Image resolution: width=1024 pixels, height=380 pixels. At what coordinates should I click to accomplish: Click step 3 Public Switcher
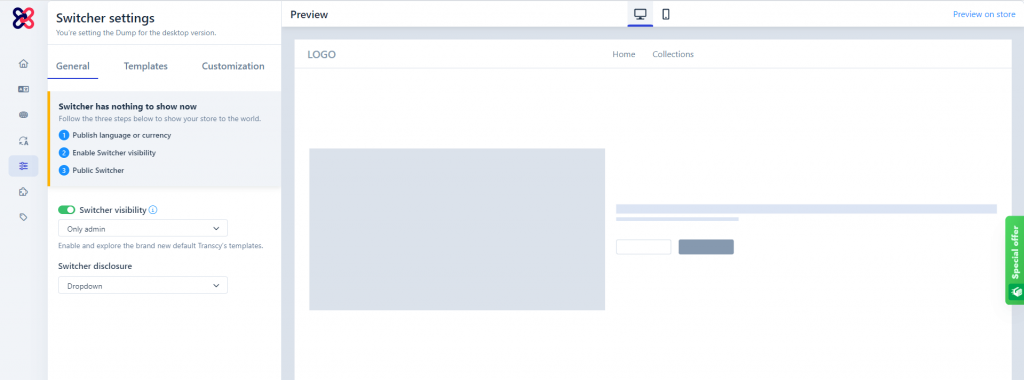tap(91, 170)
